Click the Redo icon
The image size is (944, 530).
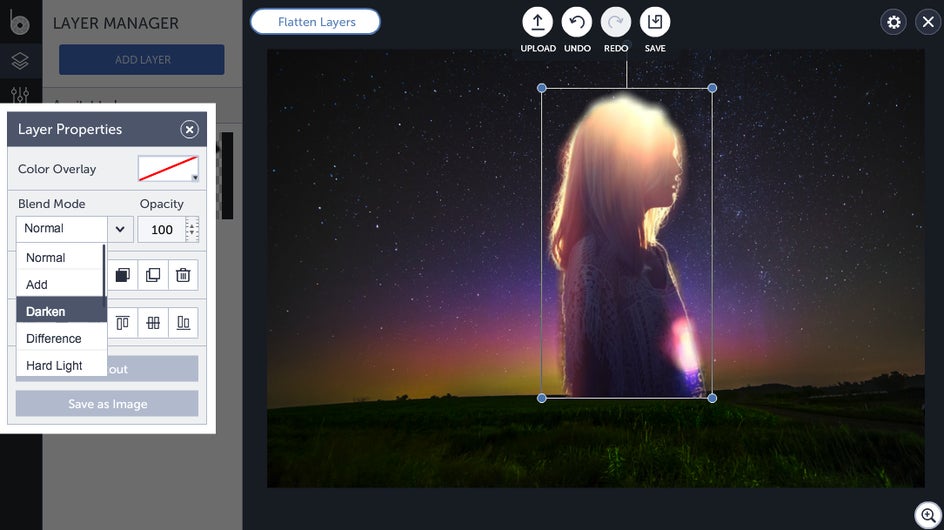point(616,22)
